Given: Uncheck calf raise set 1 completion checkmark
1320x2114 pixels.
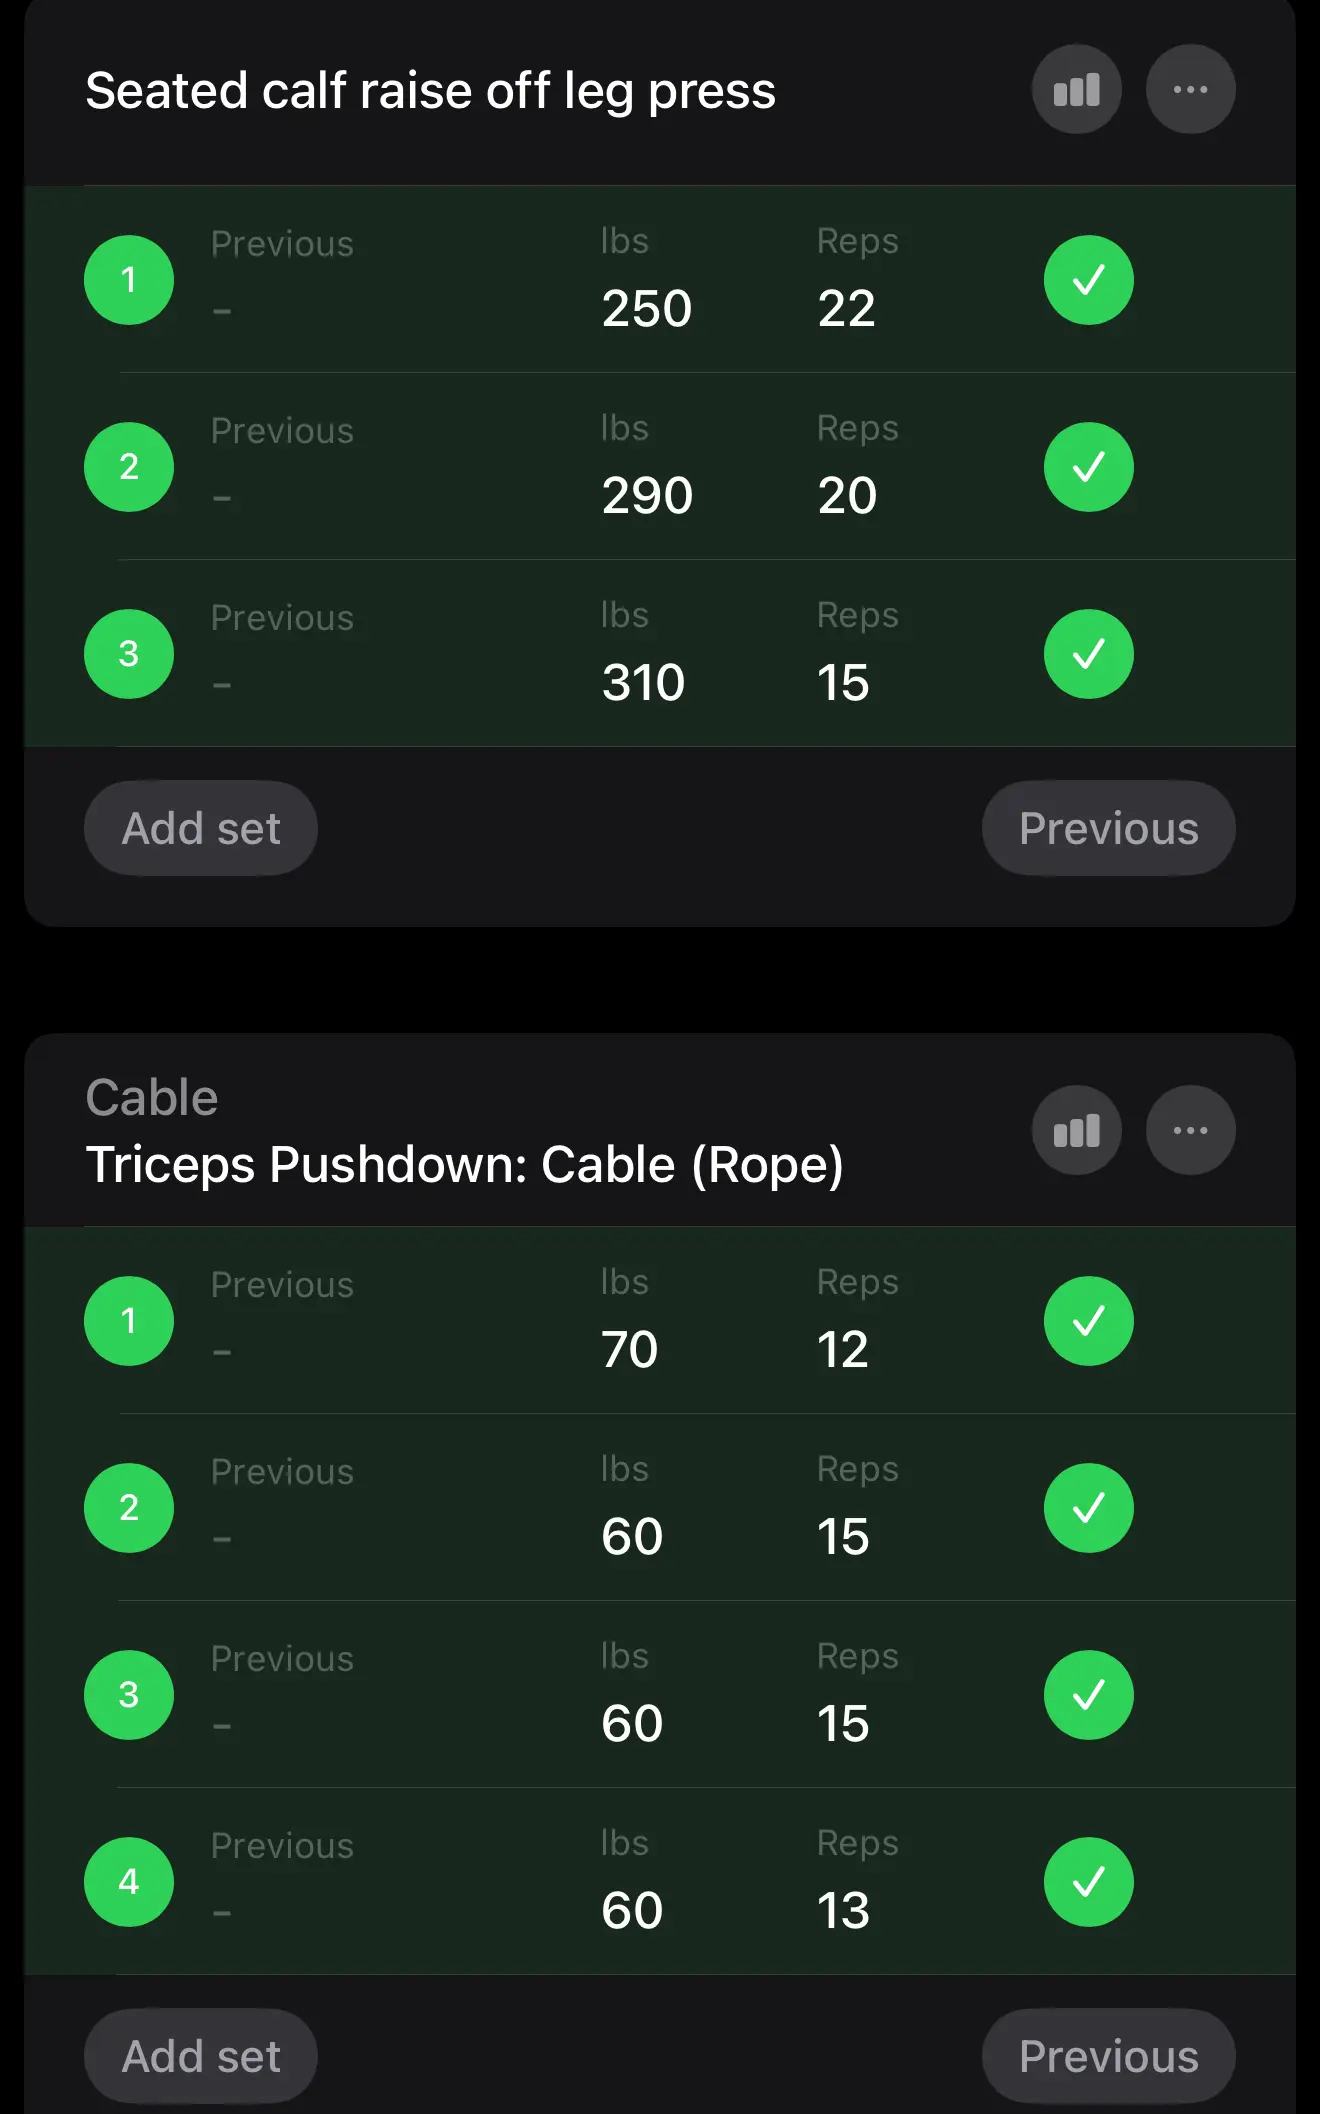Looking at the screenshot, I should pos(1088,280).
